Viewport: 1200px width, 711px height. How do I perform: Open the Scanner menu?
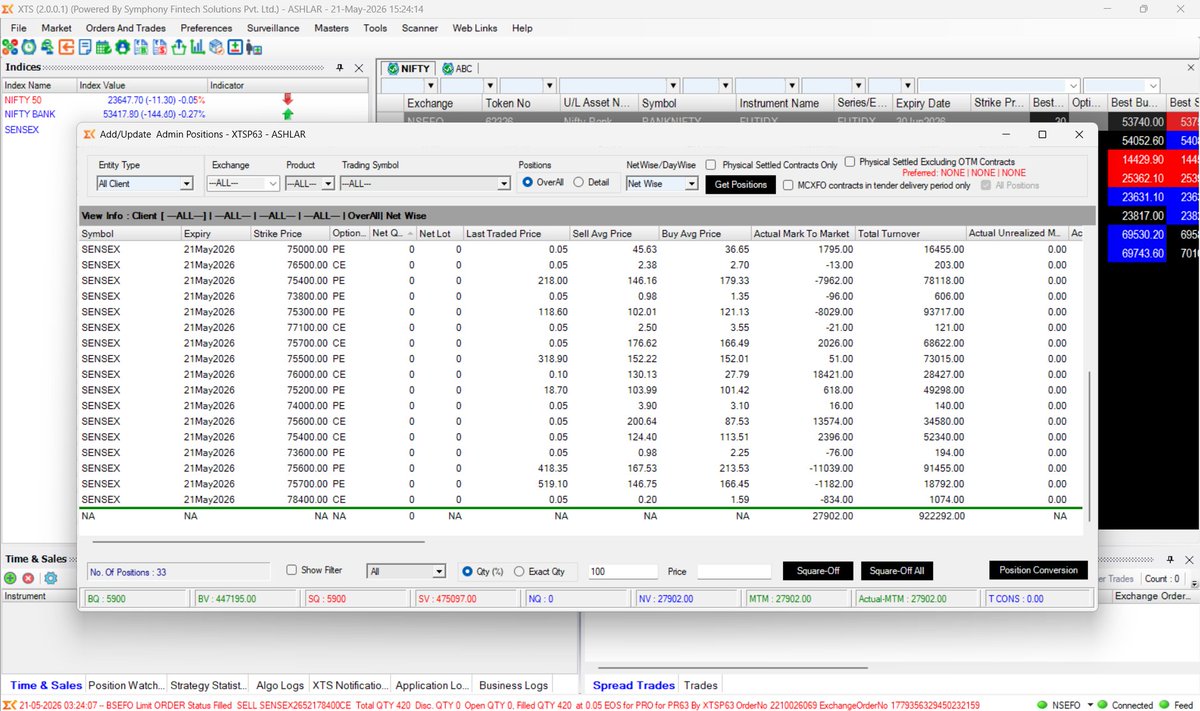tap(420, 28)
